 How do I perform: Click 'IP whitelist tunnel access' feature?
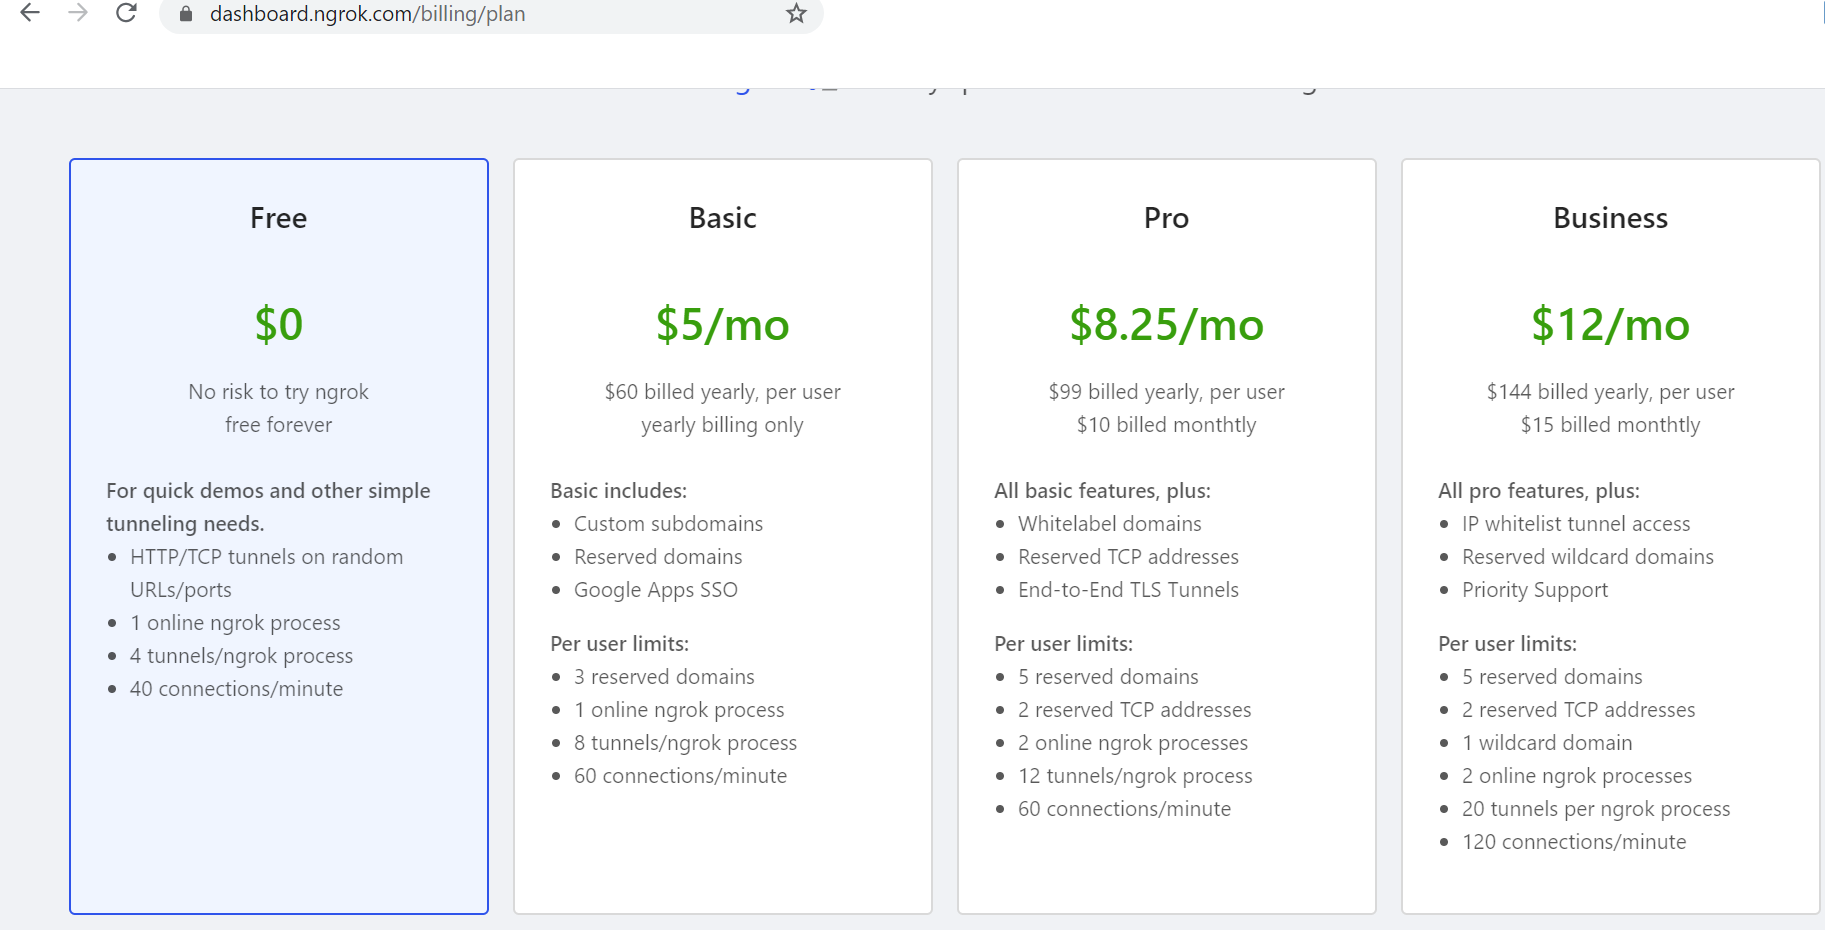click(1576, 524)
